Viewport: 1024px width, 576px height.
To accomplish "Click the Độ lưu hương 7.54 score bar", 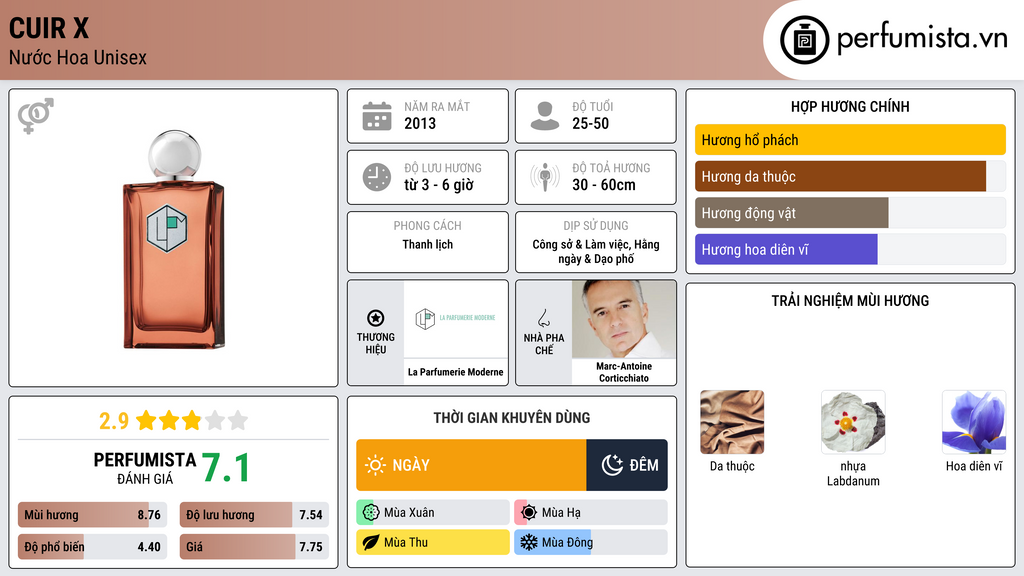I will [254, 515].
